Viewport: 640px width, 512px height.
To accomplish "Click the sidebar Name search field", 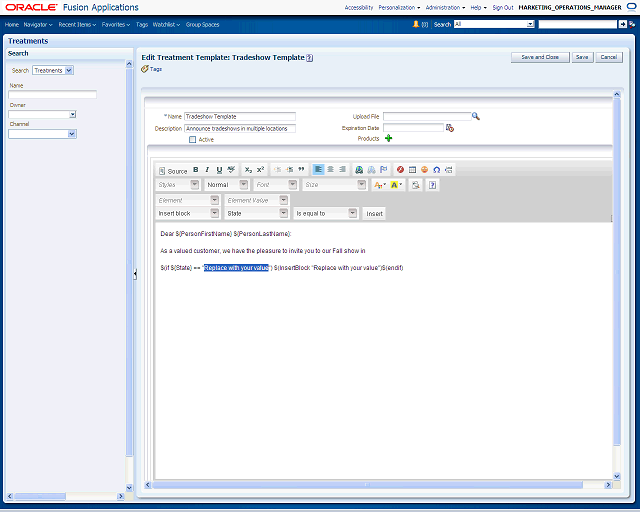I will click(52, 95).
